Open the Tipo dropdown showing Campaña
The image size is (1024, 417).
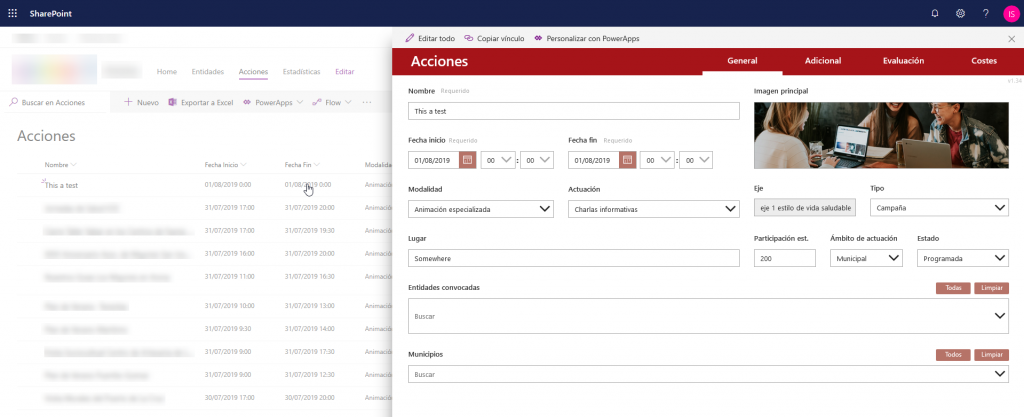click(x=937, y=208)
